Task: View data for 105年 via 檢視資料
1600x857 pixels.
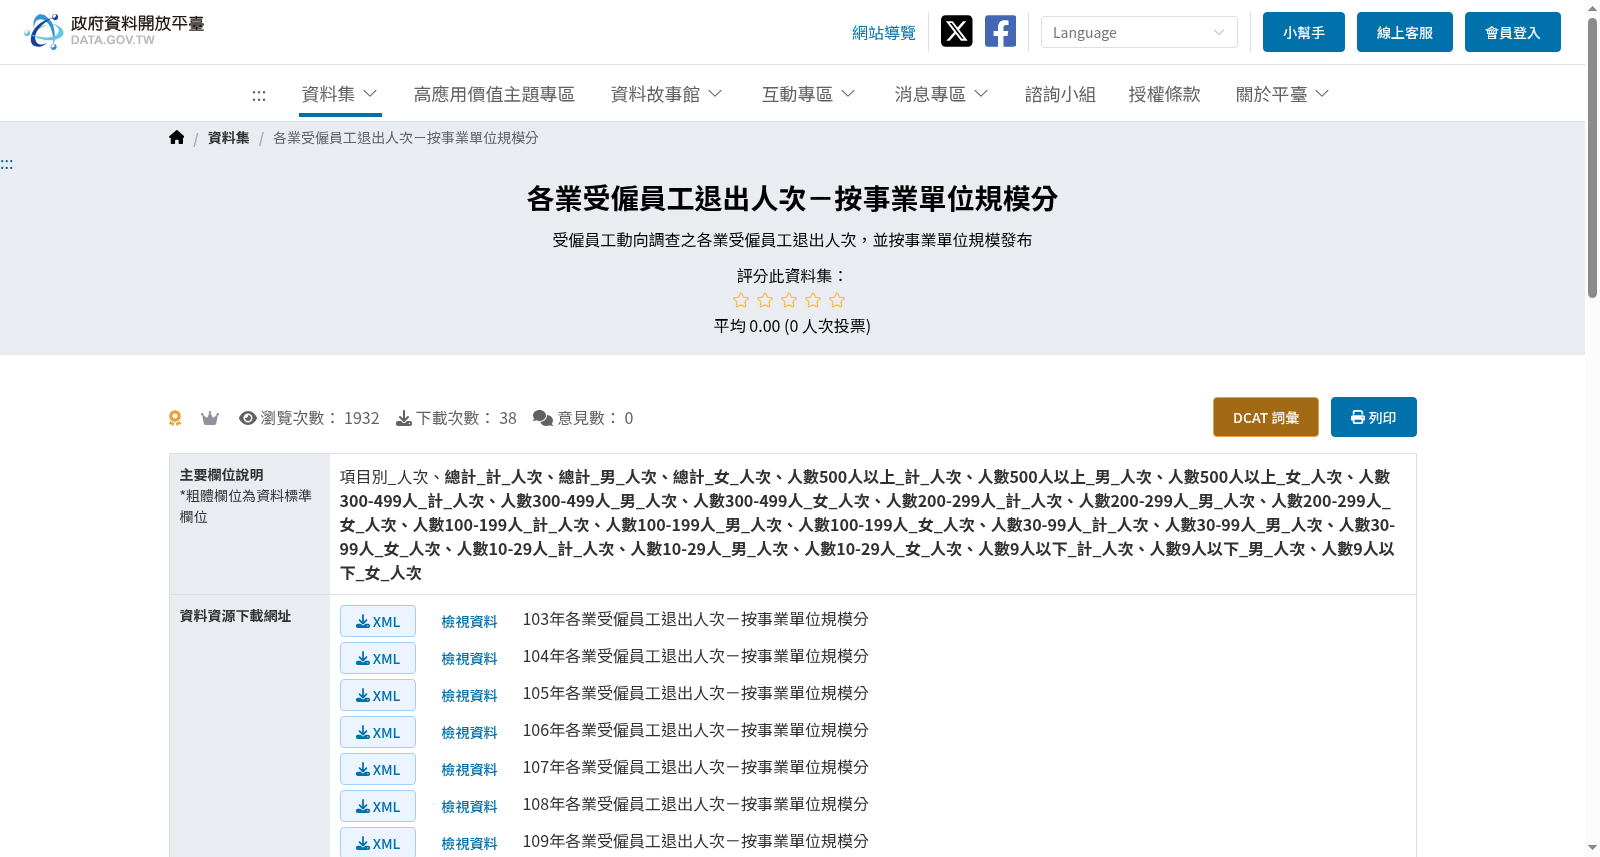Action: pos(469,695)
